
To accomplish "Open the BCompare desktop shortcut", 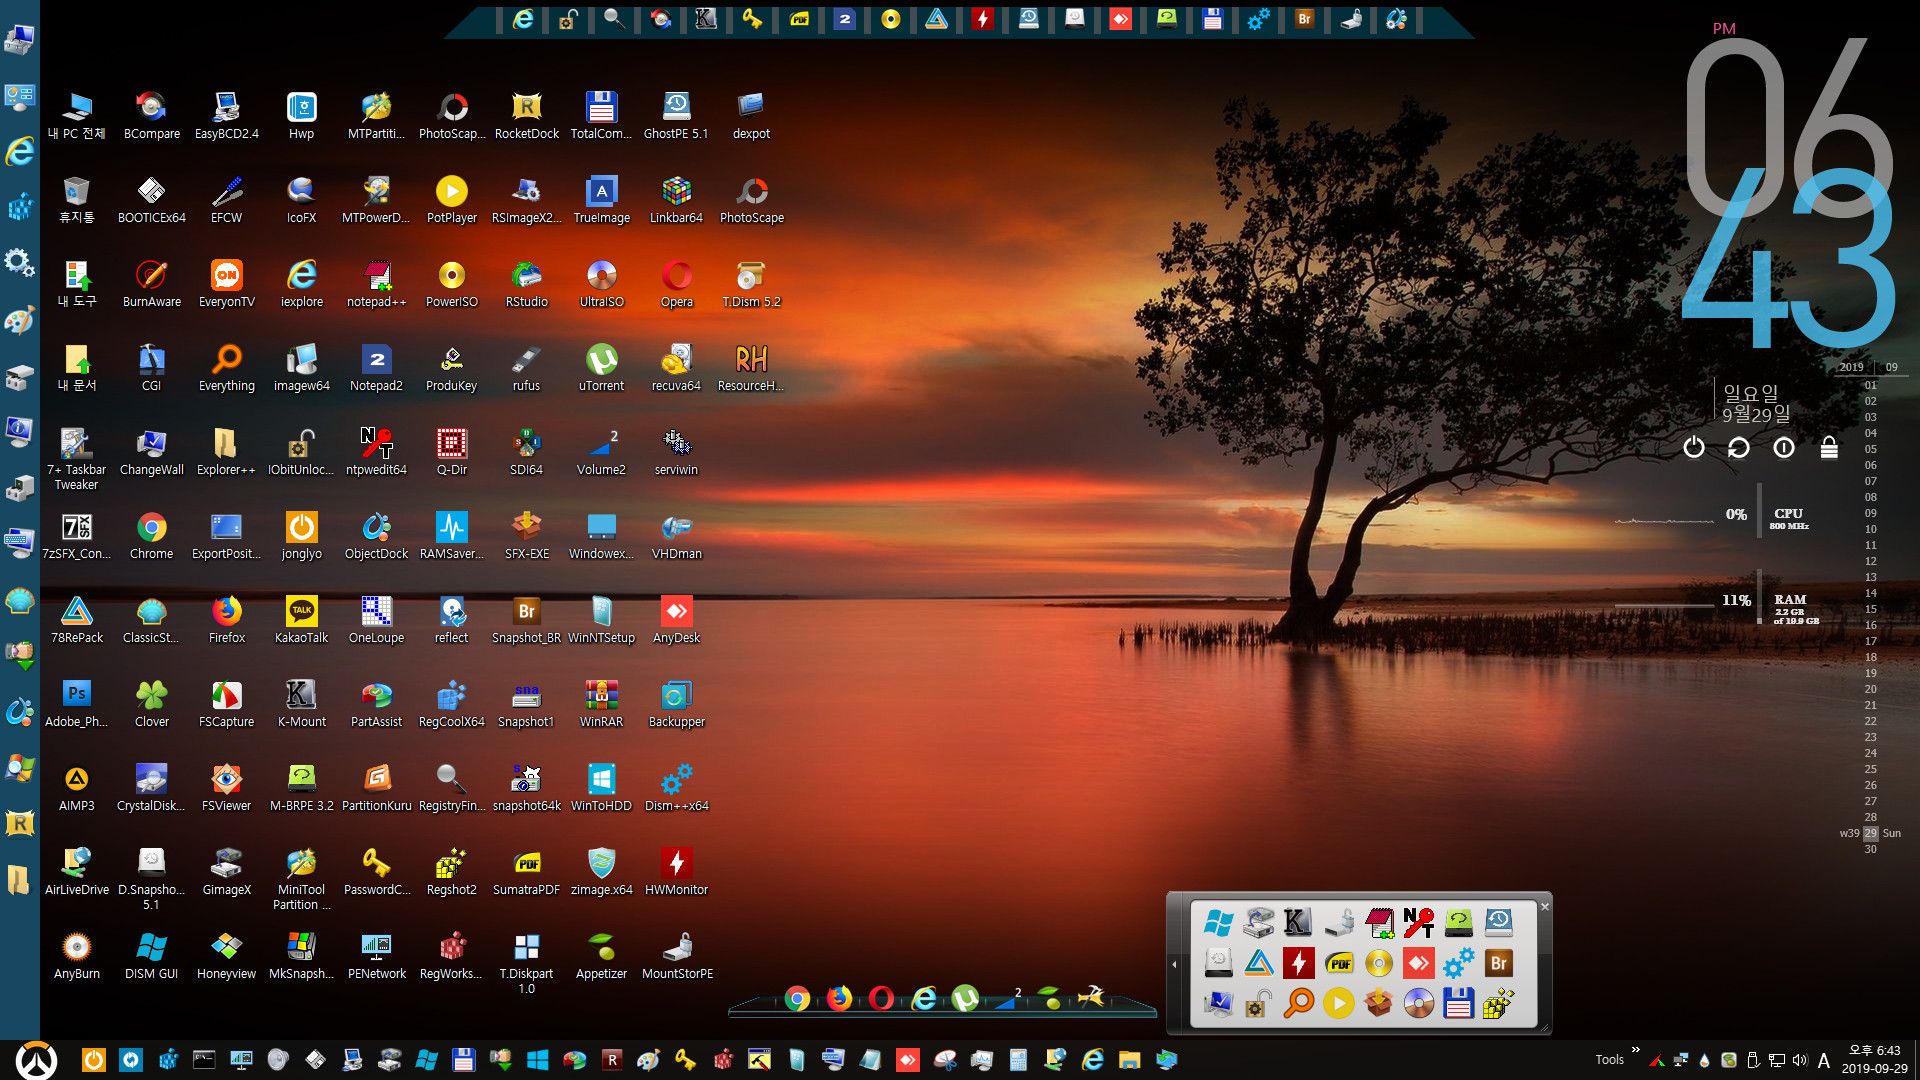I will (x=151, y=116).
